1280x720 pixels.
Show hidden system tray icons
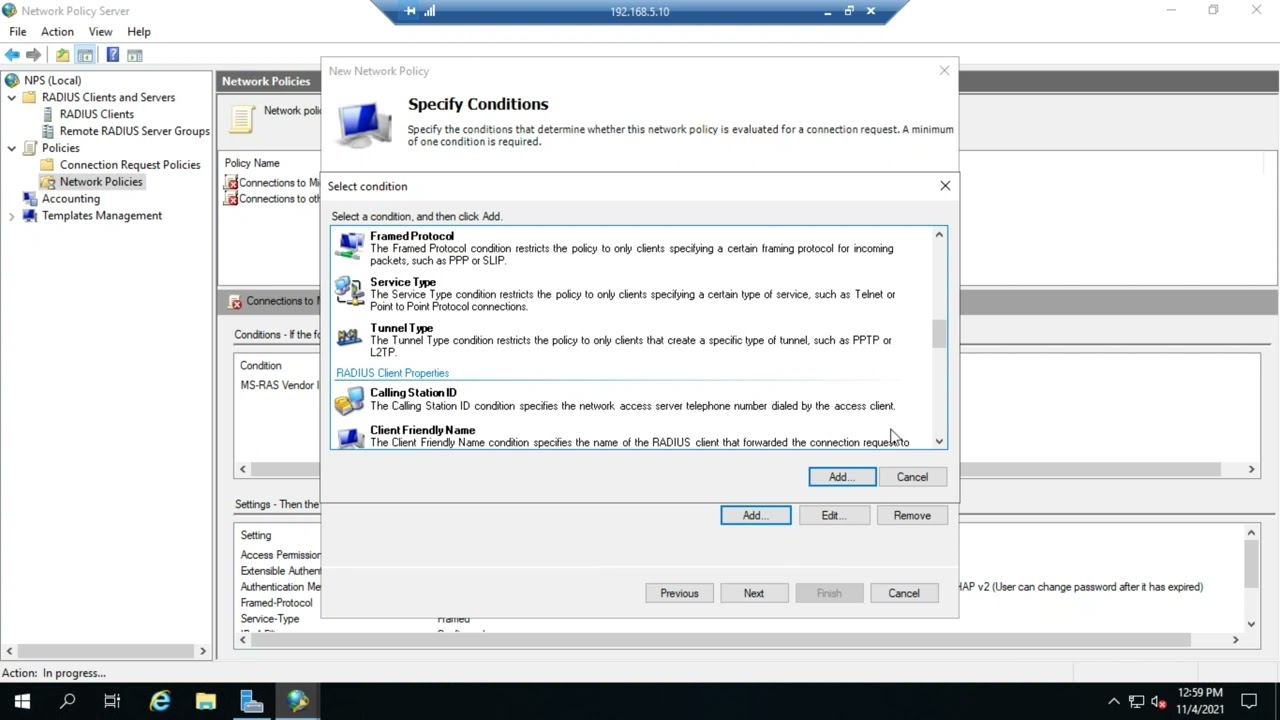(1114, 702)
